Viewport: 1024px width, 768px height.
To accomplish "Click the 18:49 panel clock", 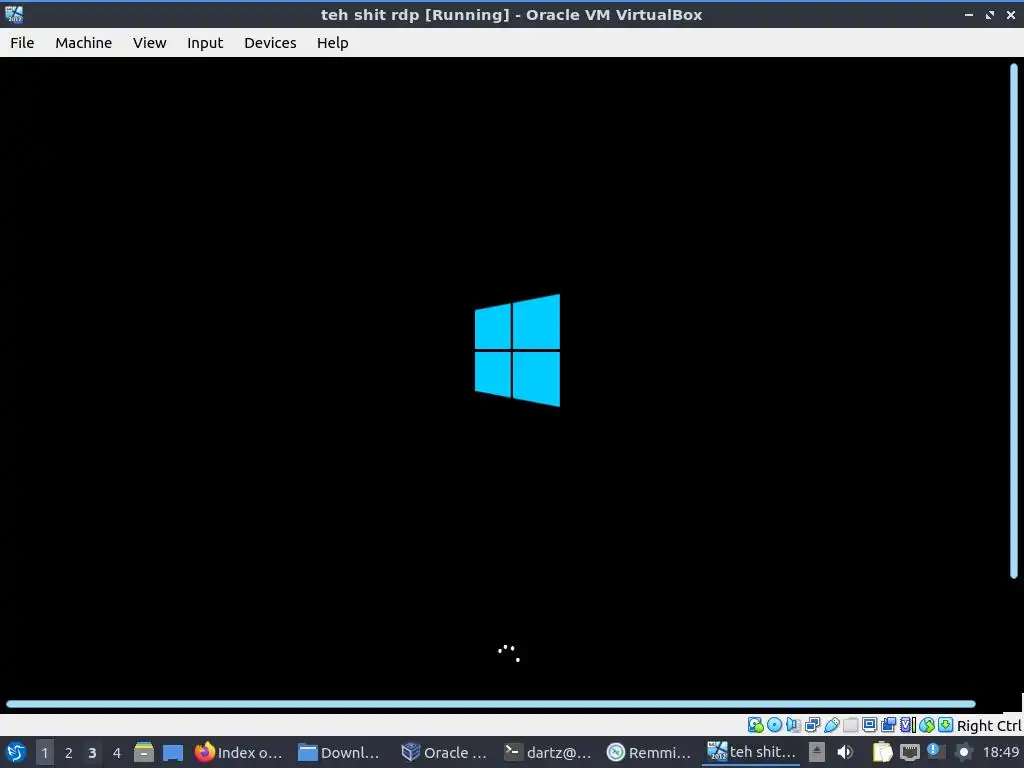I will [1000, 752].
